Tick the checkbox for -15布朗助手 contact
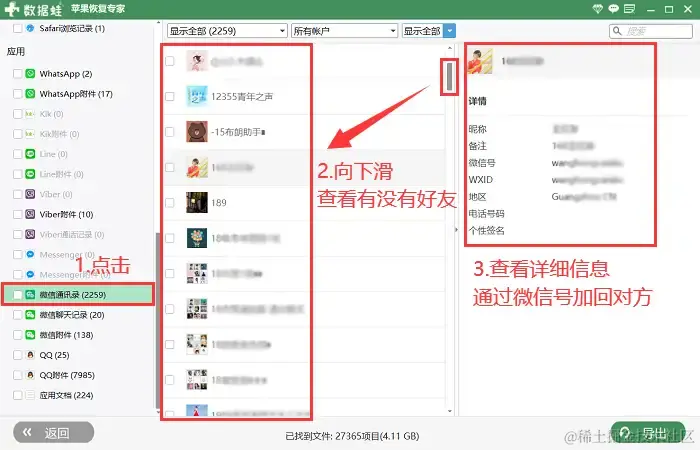Image resolution: width=700 pixels, height=450 pixels. tap(170, 132)
